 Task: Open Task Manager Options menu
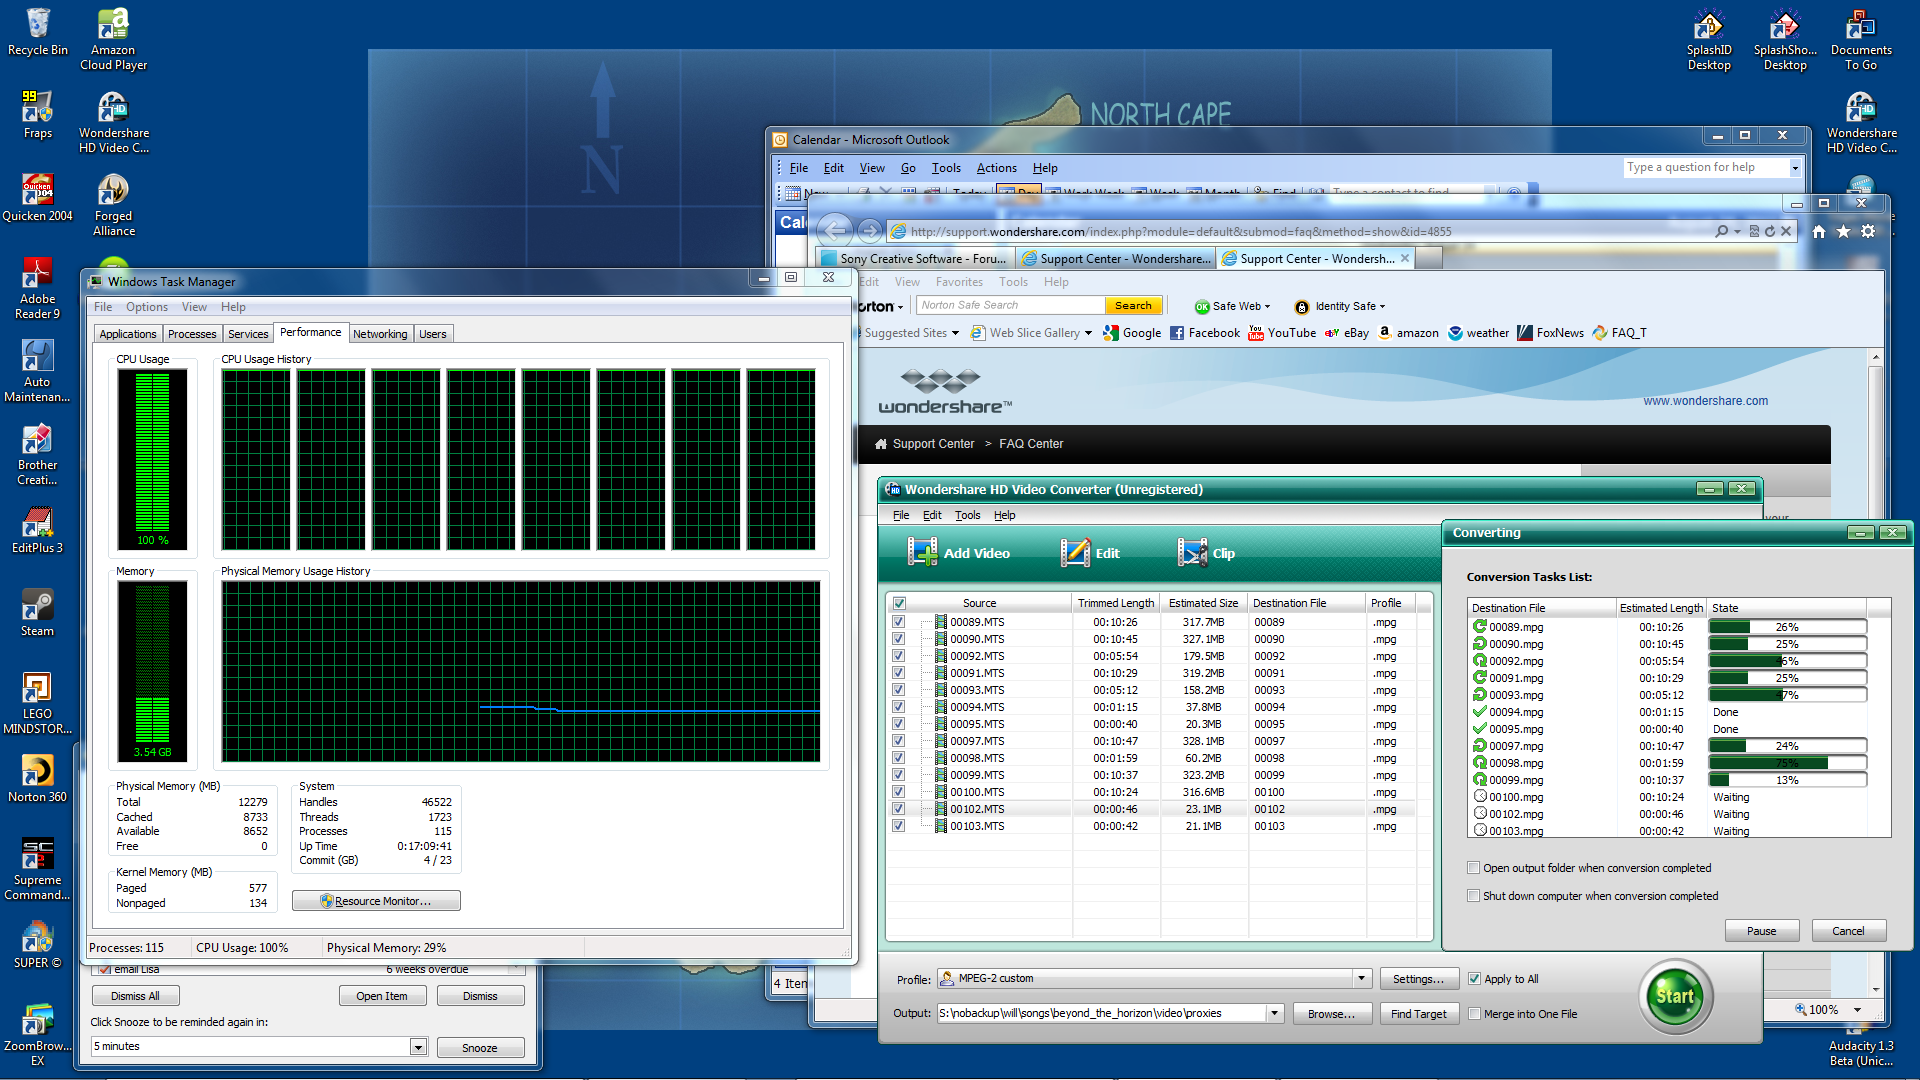(147, 307)
